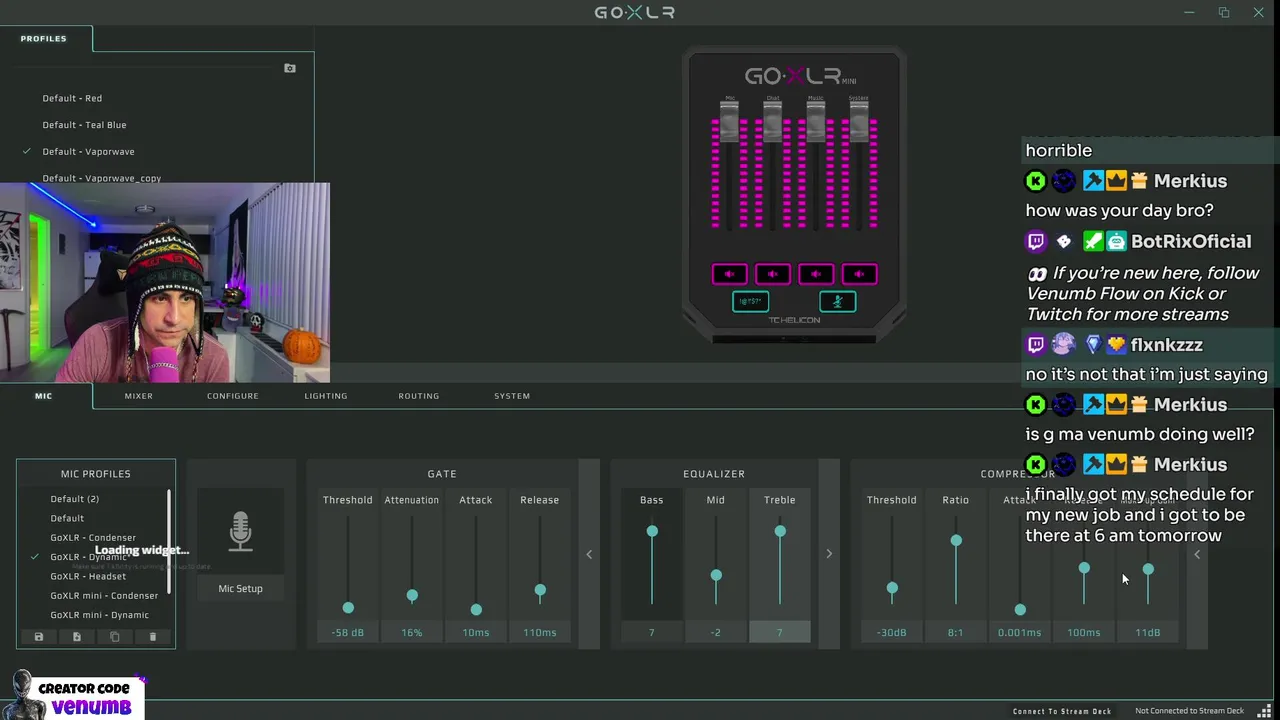
Task: Select the Default - Vaporwave profile
Action: pyautogui.click(x=88, y=152)
